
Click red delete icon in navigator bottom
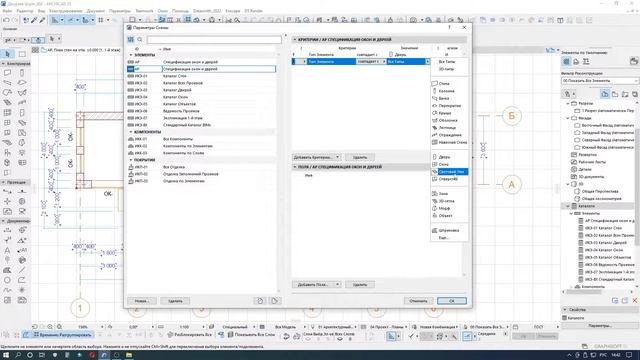(x=635, y=300)
